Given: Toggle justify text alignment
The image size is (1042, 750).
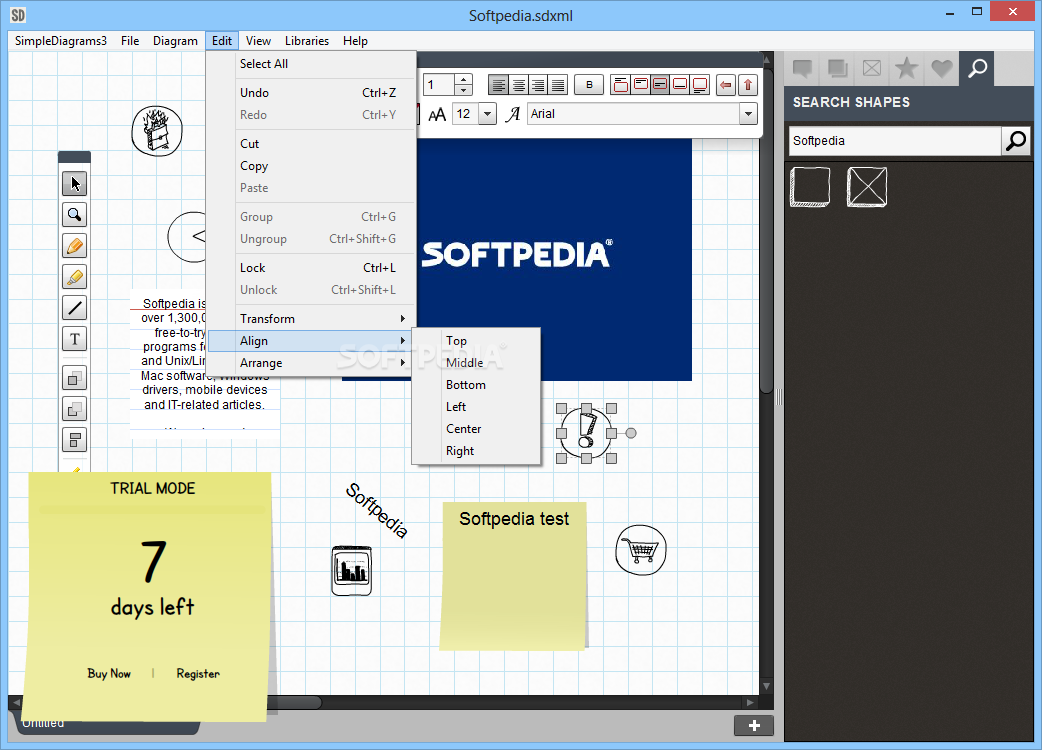Looking at the screenshot, I should tap(558, 85).
